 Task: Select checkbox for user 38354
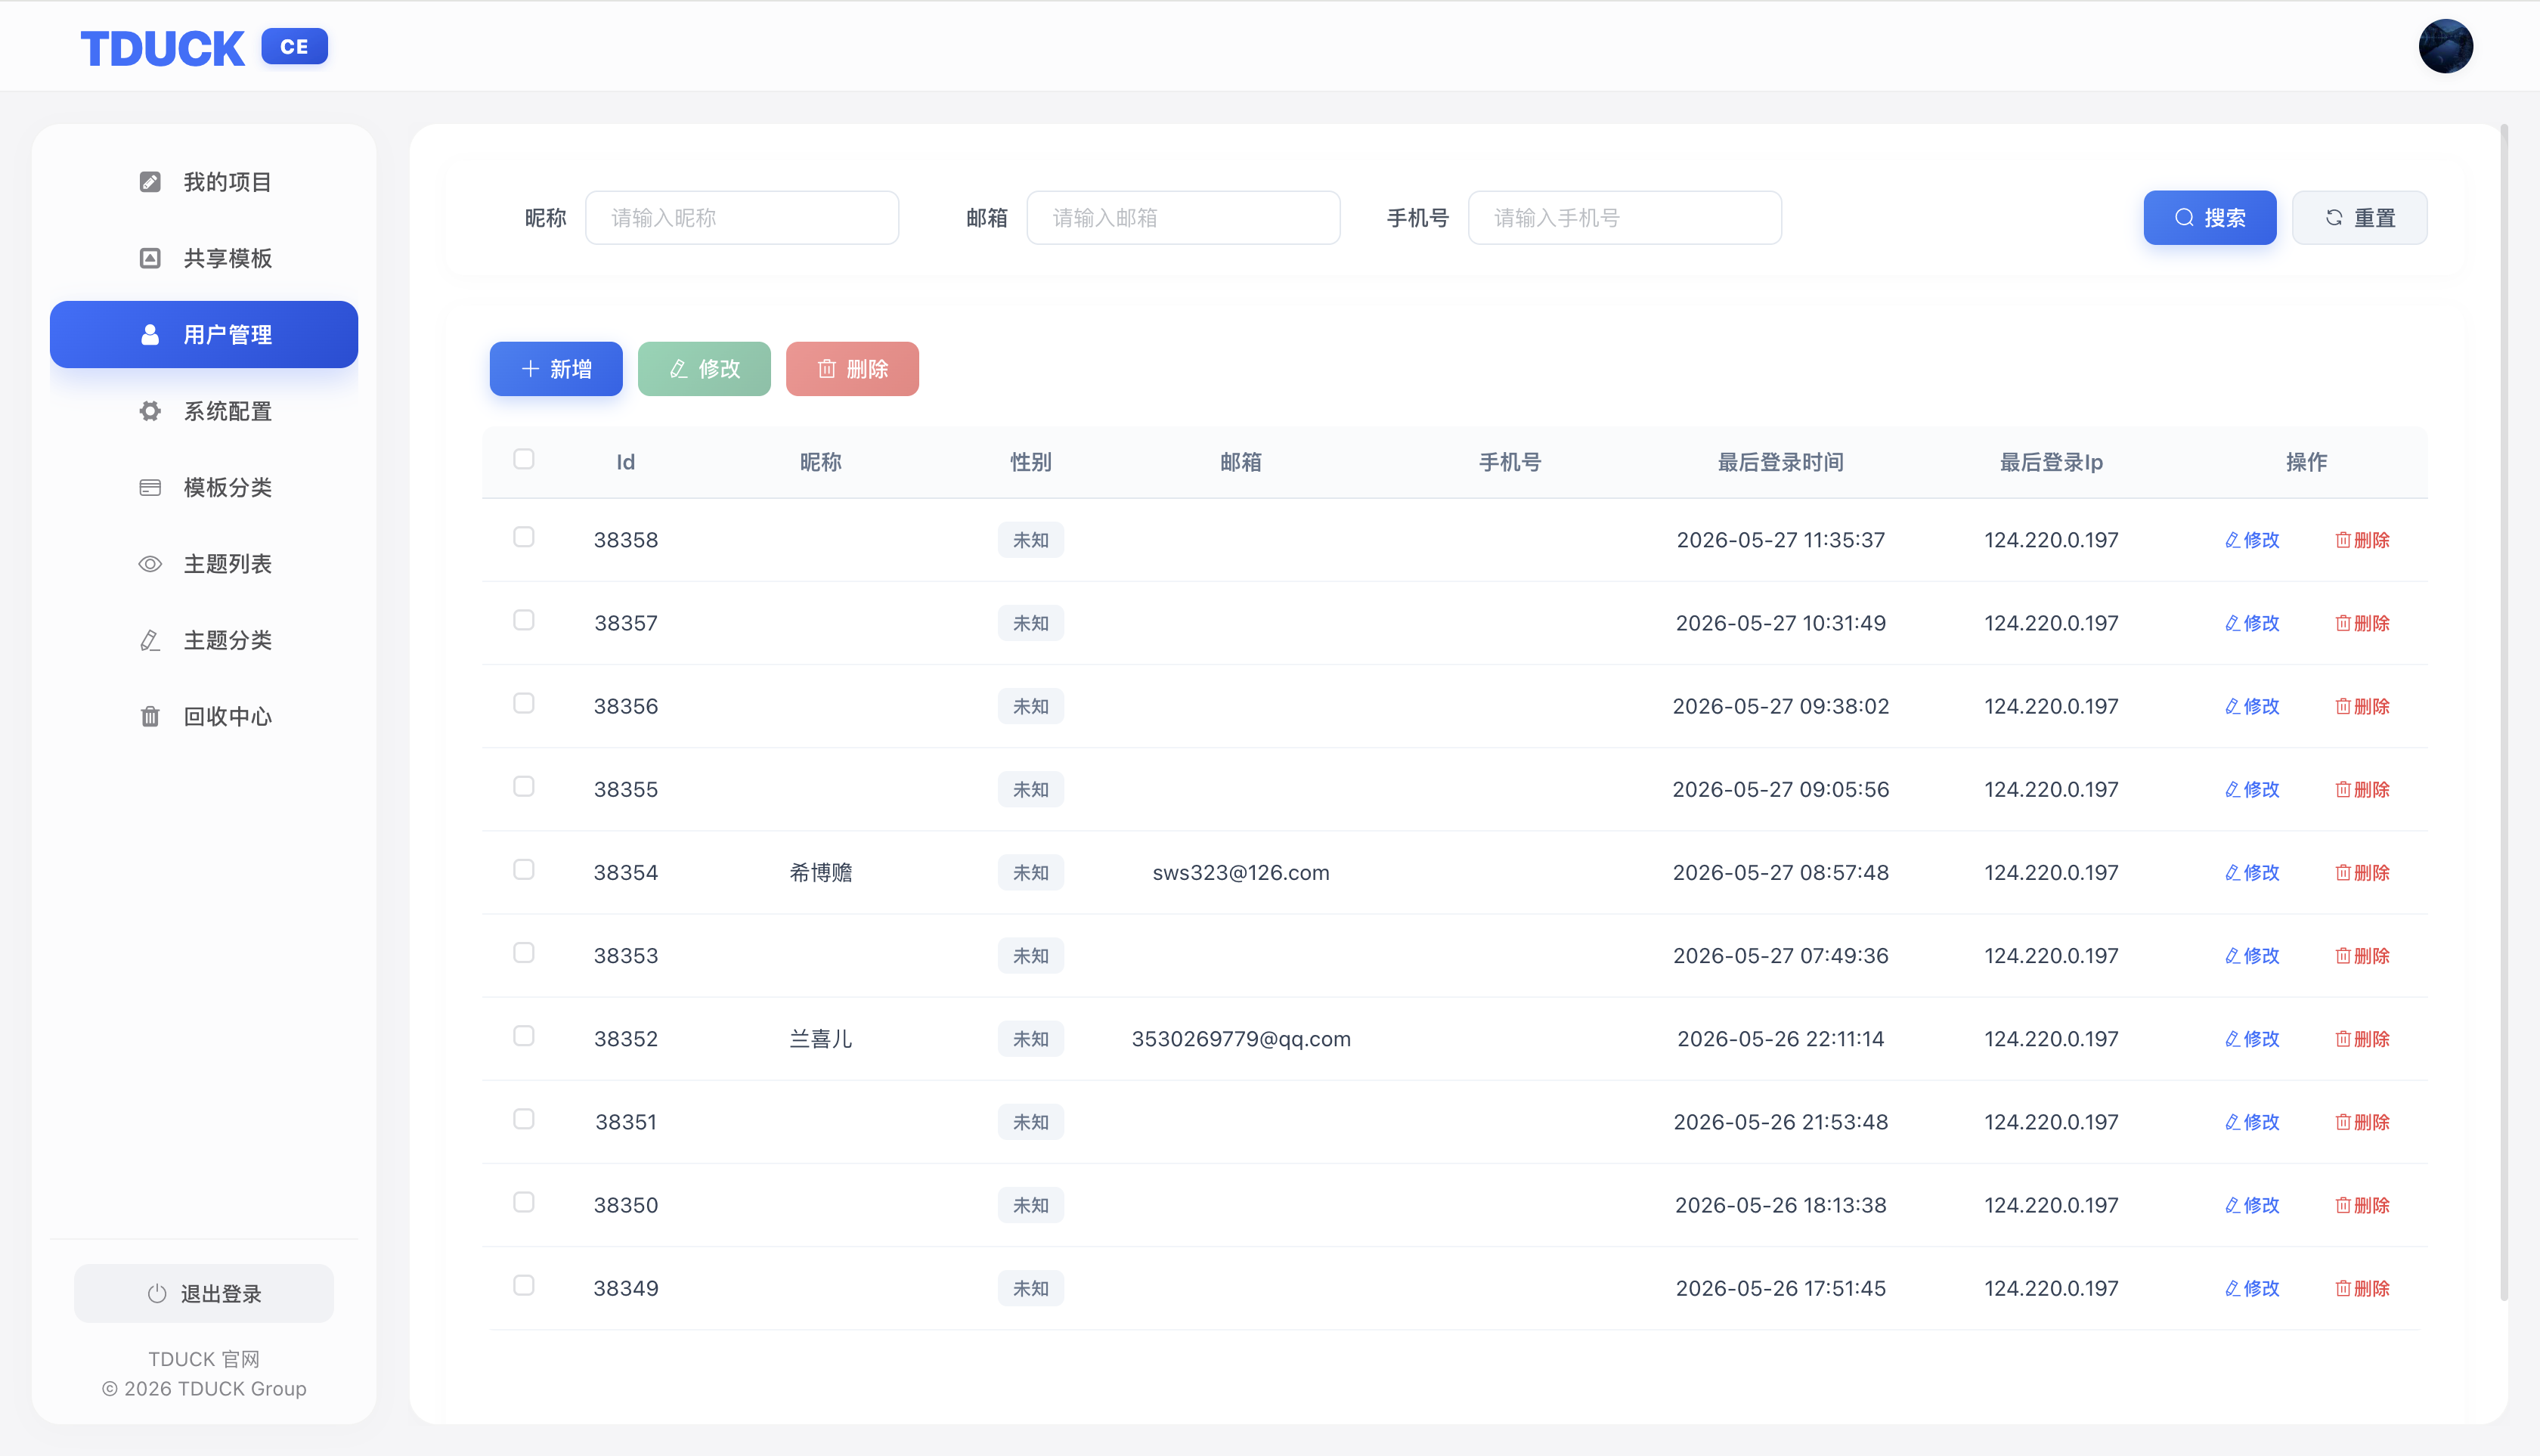[524, 870]
